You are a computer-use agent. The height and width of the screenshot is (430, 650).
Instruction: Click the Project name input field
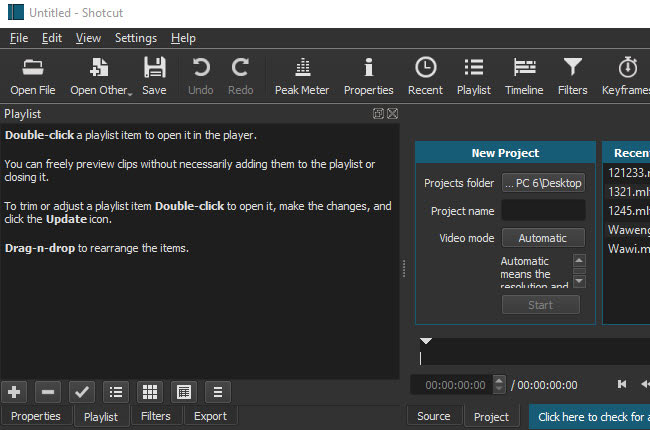pyautogui.click(x=543, y=211)
